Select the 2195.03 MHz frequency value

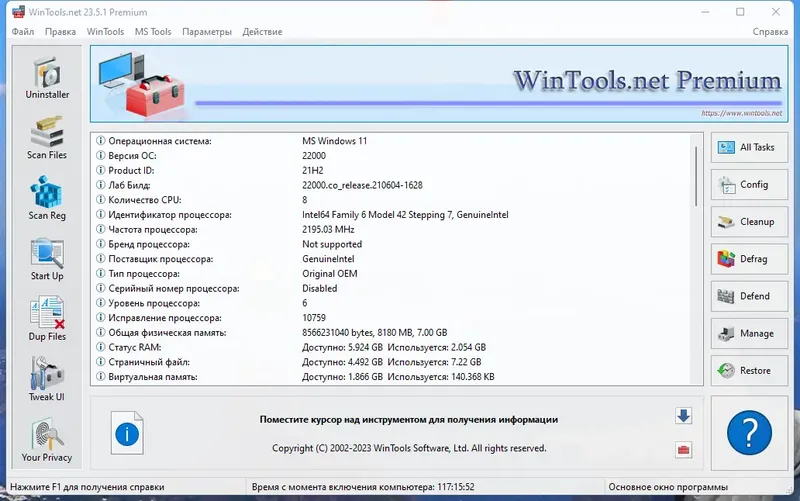(x=328, y=230)
